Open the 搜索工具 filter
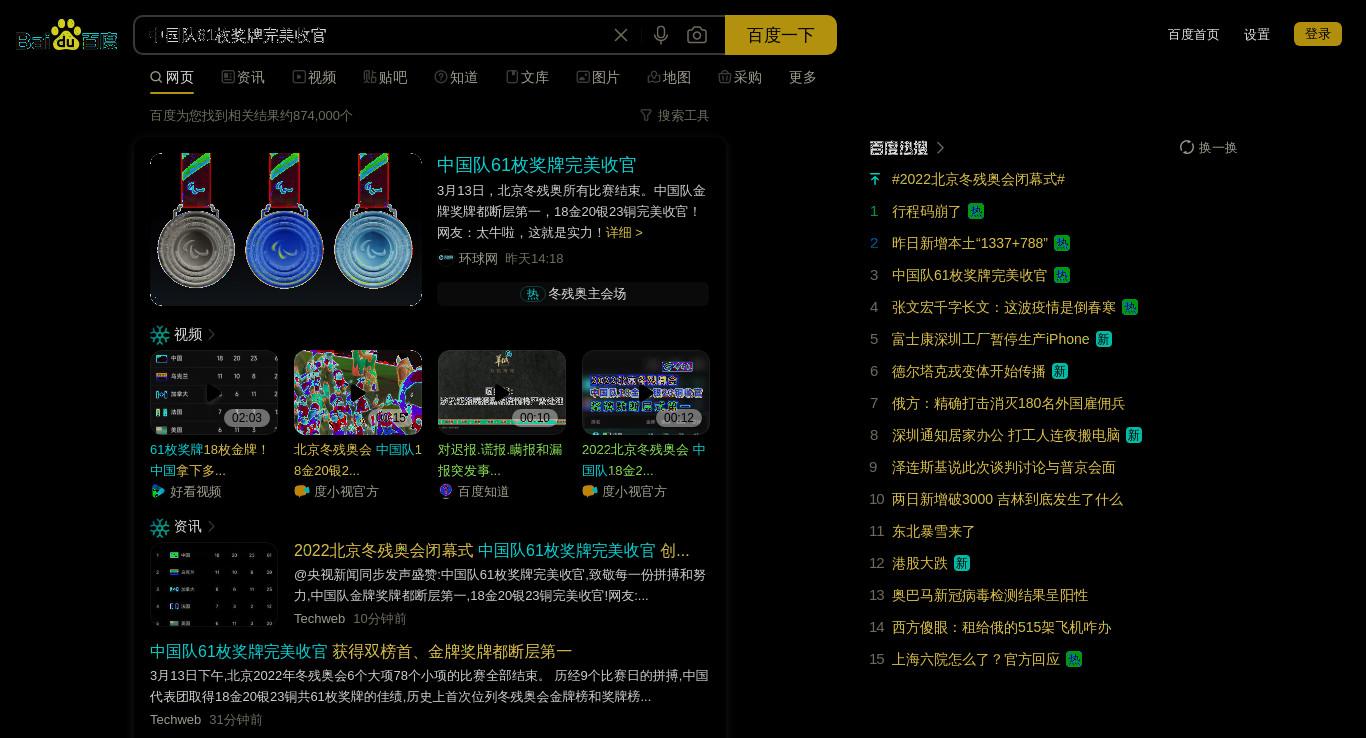1366x738 pixels. pos(674,115)
